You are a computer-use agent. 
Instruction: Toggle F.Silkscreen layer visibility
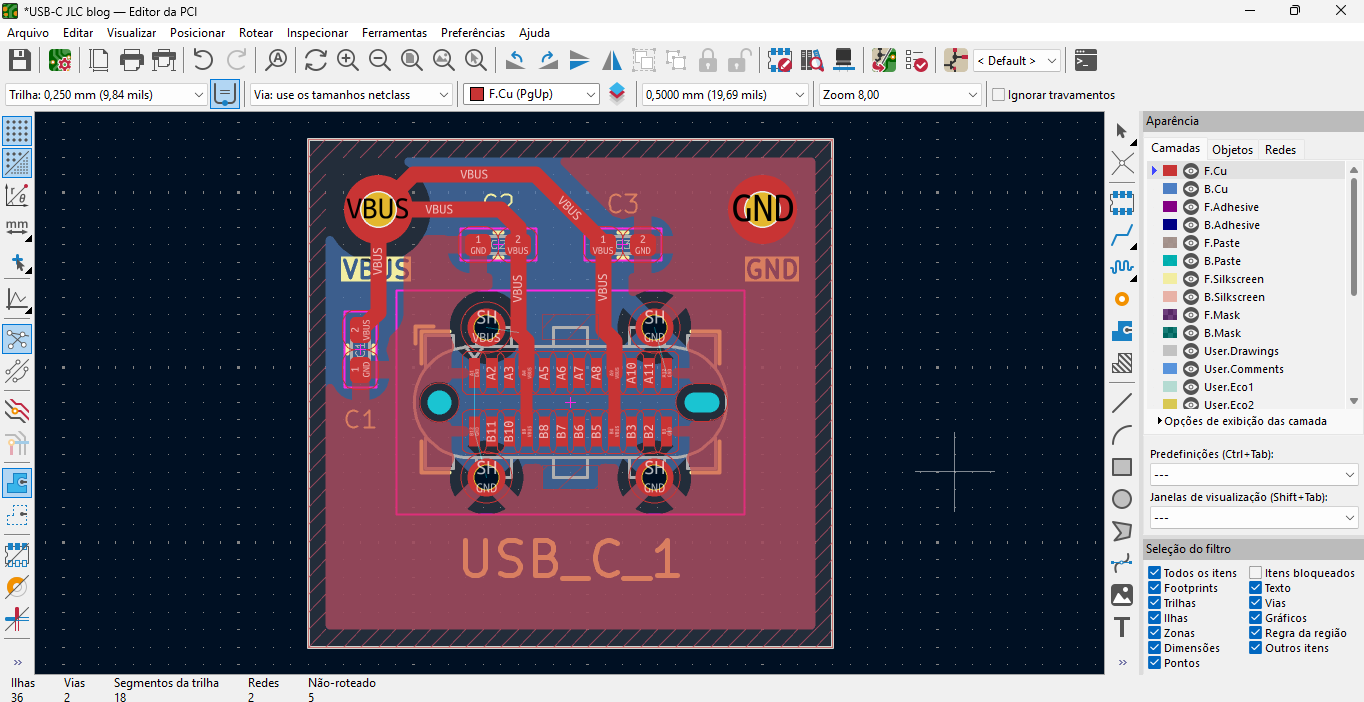point(1190,279)
